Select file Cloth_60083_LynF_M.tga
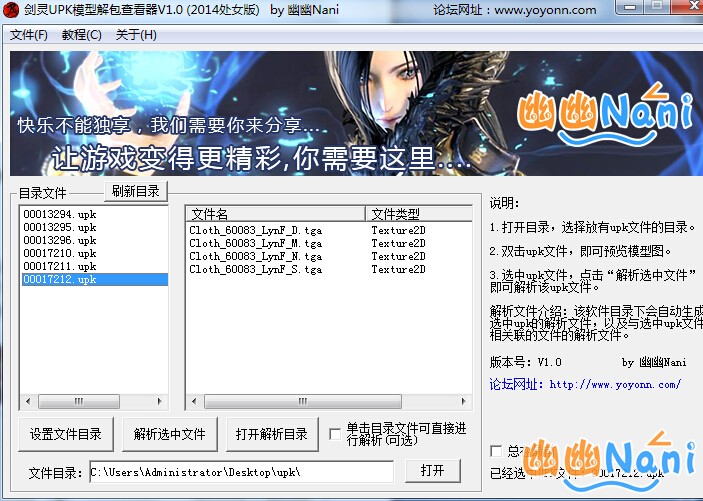 coord(256,244)
